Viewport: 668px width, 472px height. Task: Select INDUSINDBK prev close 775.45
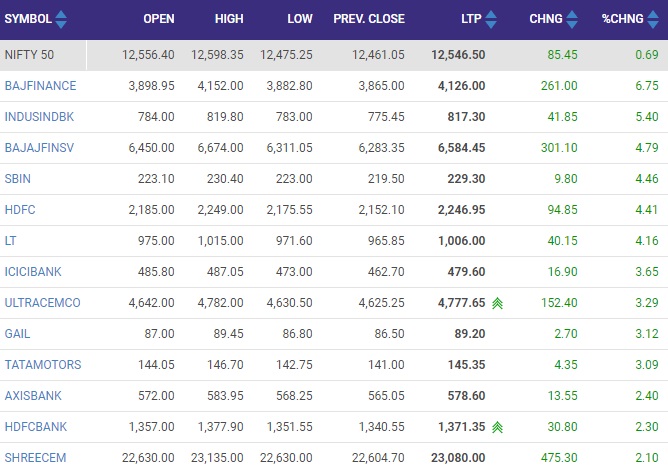(386, 117)
